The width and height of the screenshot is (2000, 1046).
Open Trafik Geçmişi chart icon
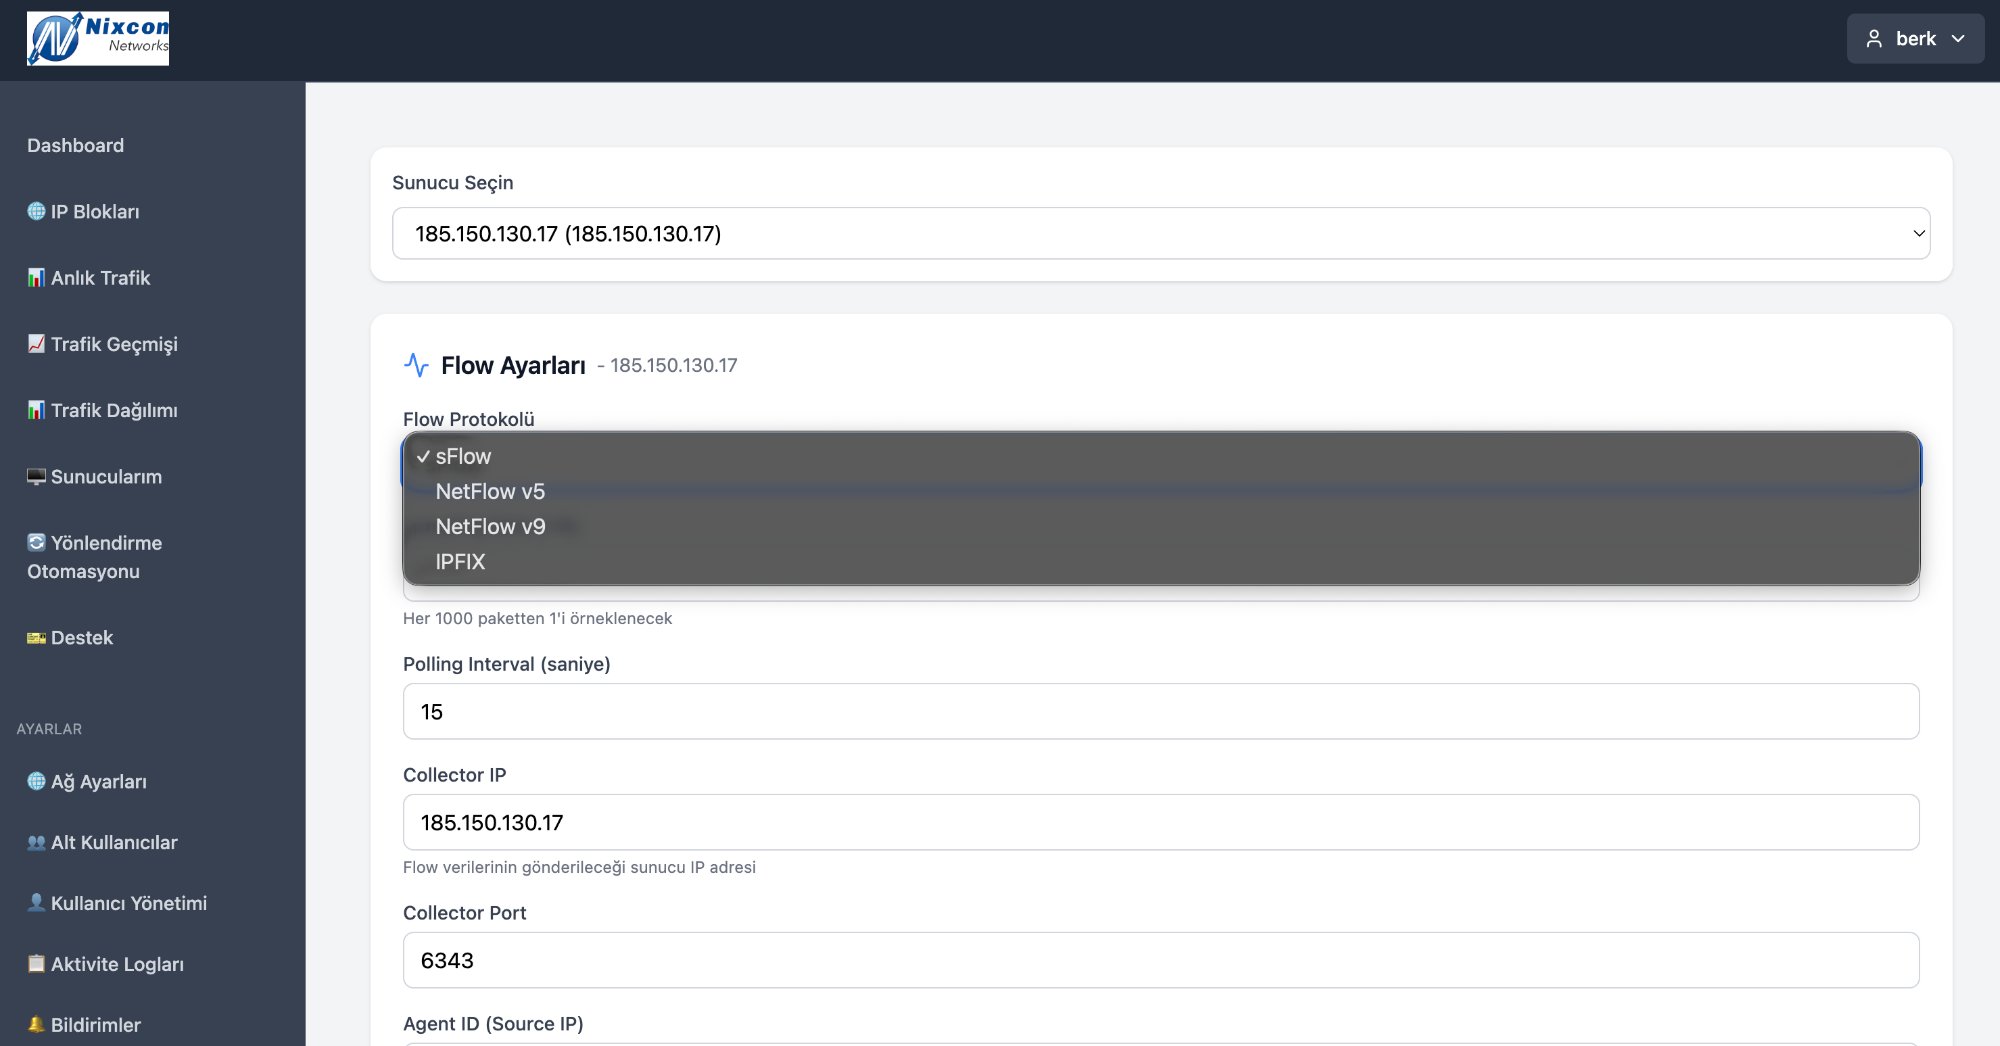36,344
